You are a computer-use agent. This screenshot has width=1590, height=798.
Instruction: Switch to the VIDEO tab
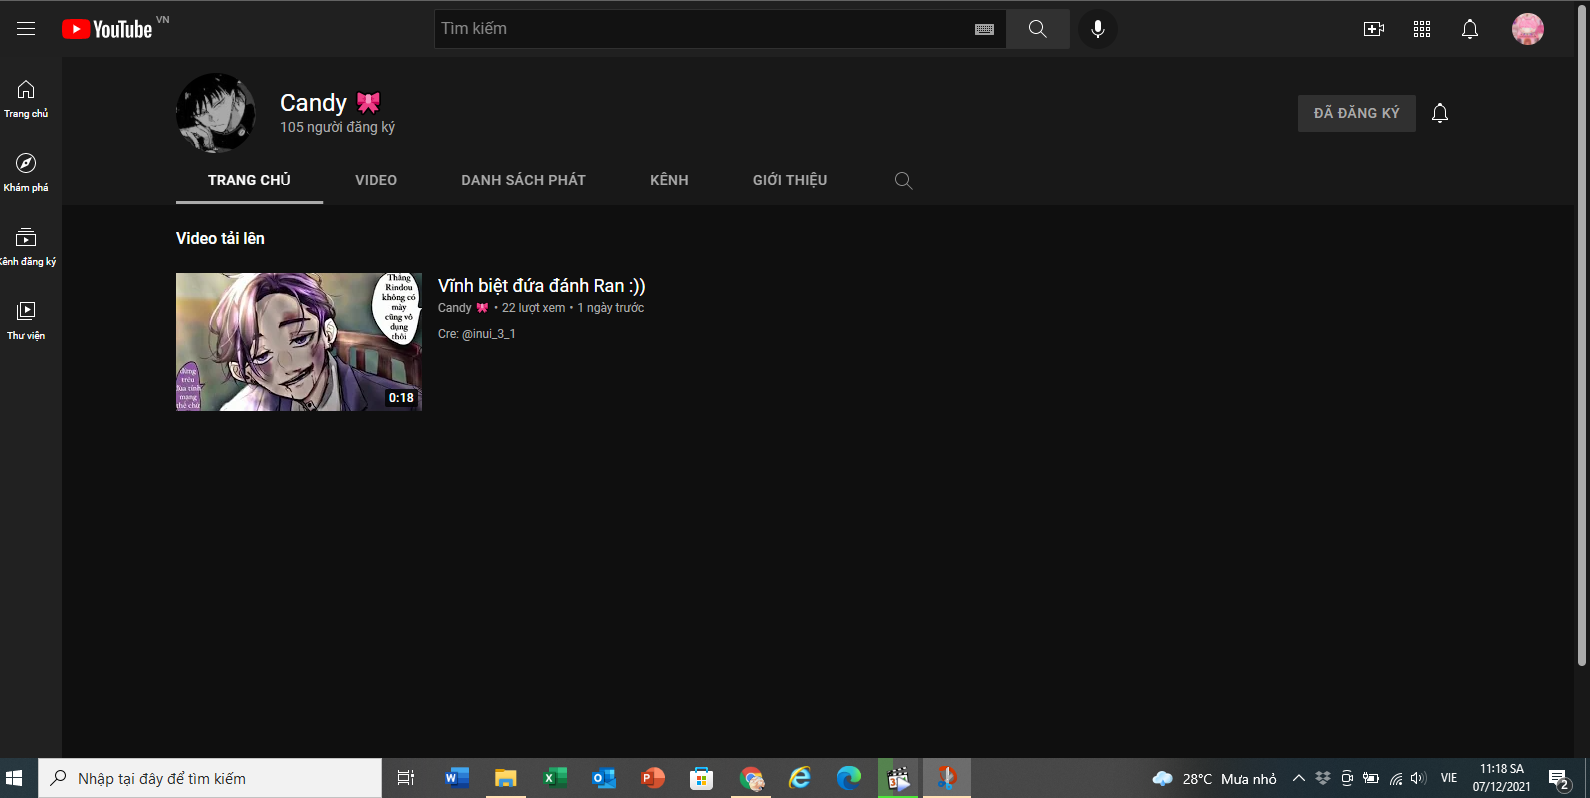pos(376,180)
